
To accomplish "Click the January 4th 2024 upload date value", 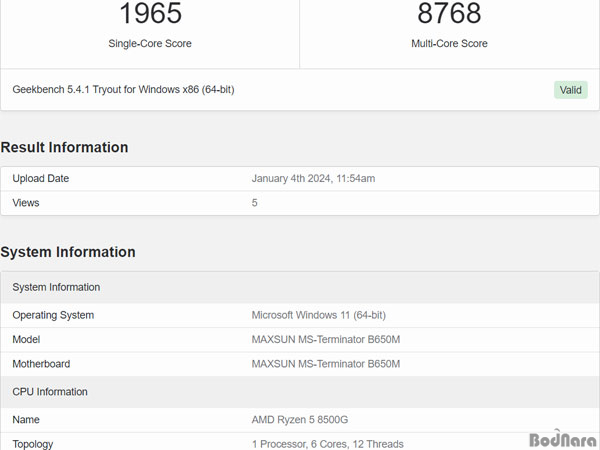I will coord(313,178).
